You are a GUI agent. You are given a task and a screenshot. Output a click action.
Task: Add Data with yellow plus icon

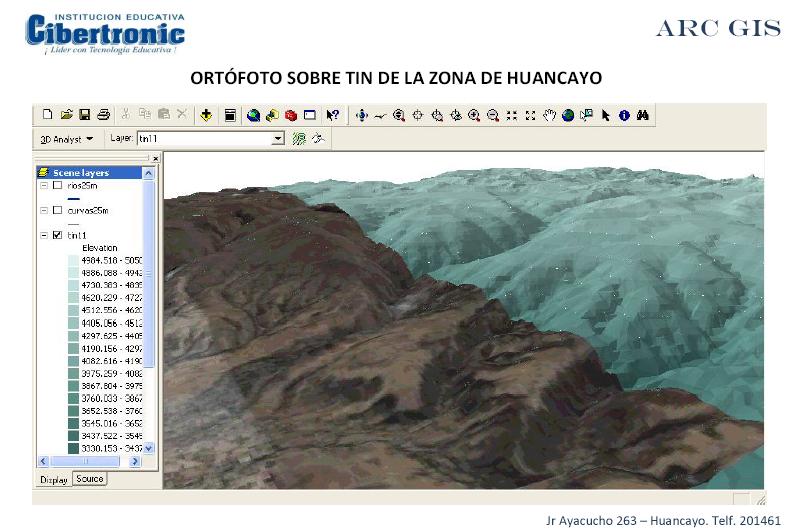(x=206, y=115)
